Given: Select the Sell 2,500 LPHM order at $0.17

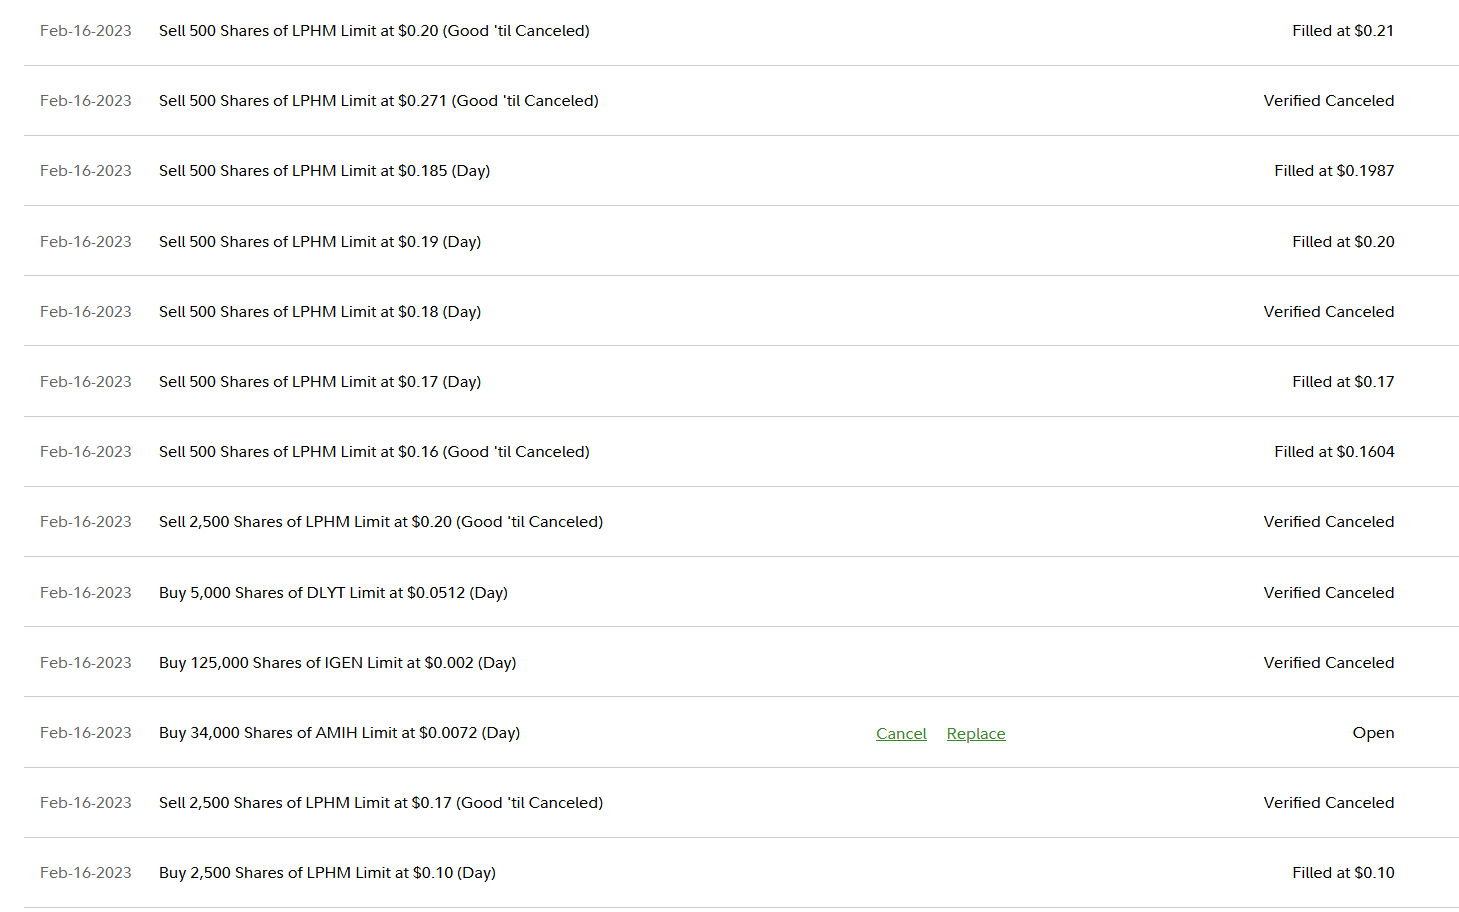Looking at the screenshot, I should 380,803.
